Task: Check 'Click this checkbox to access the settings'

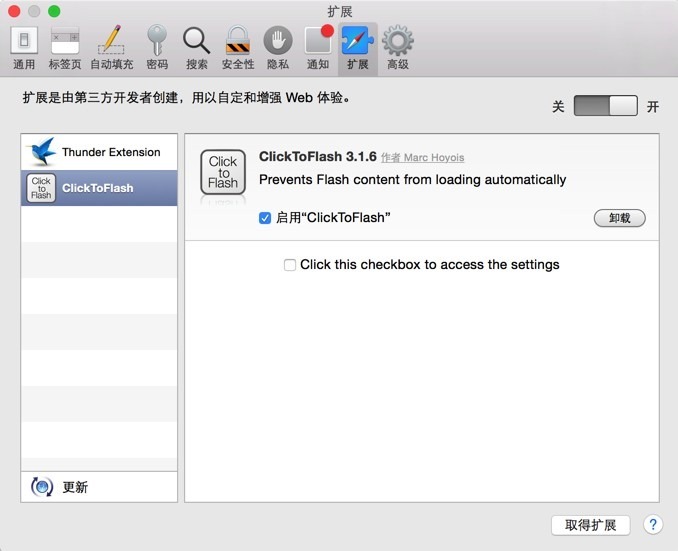Action: point(290,265)
